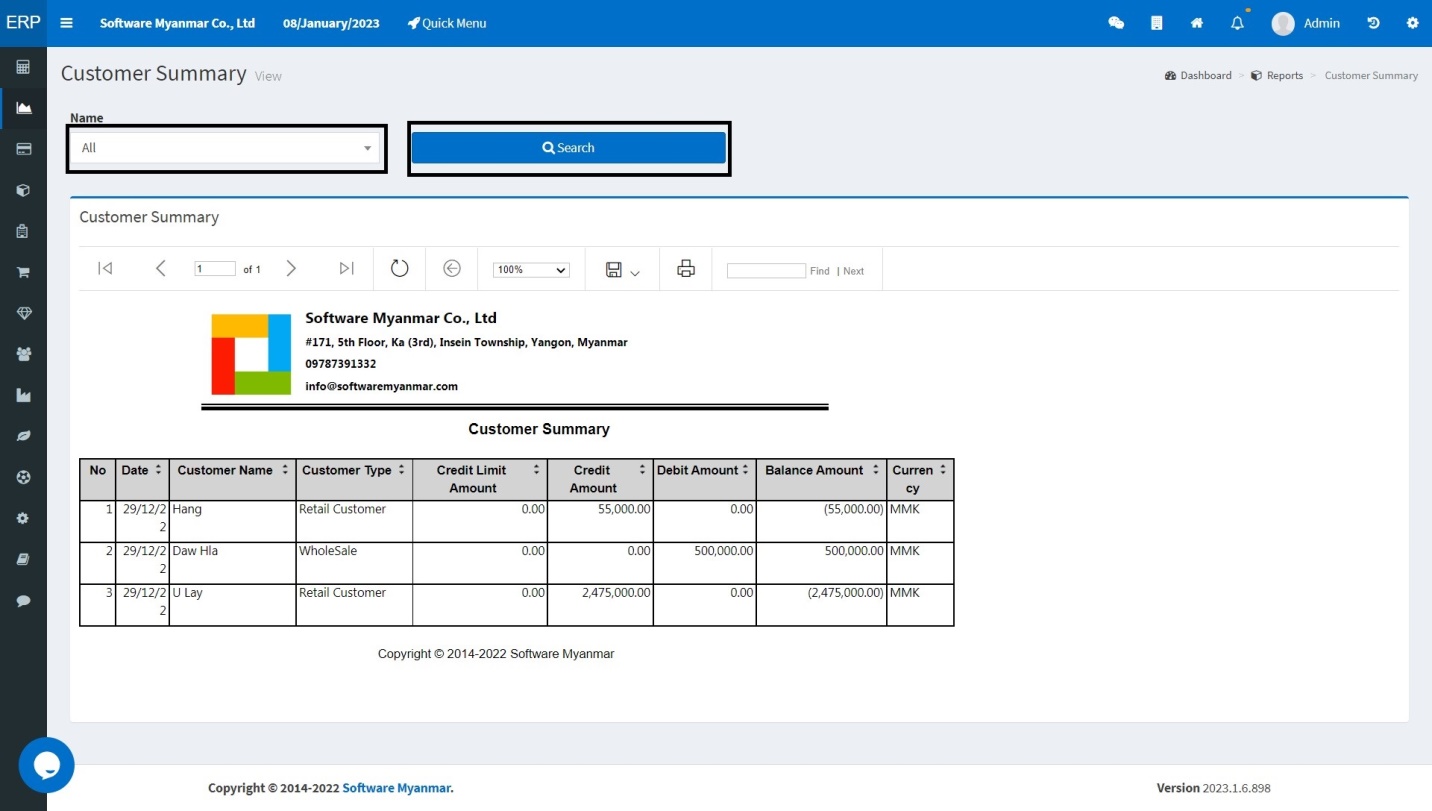Viewport: 1432px width, 811px height.
Task: Open the WeChat chat icon in header
Action: tap(1116, 23)
